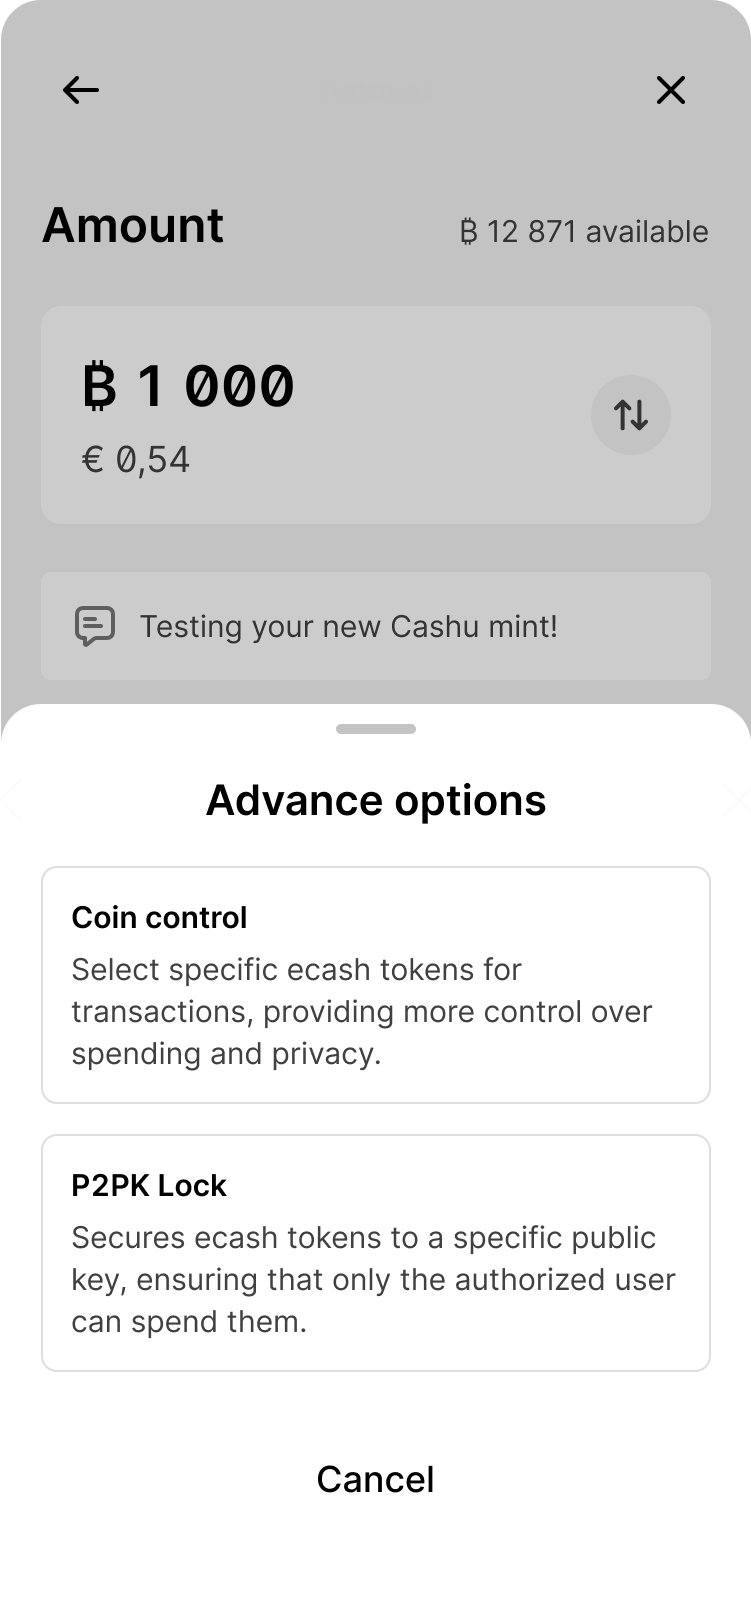Image resolution: width=751 pixels, height=1624 pixels.
Task: Swap bitcoin and euro amount display
Action: tap(630, 414)
